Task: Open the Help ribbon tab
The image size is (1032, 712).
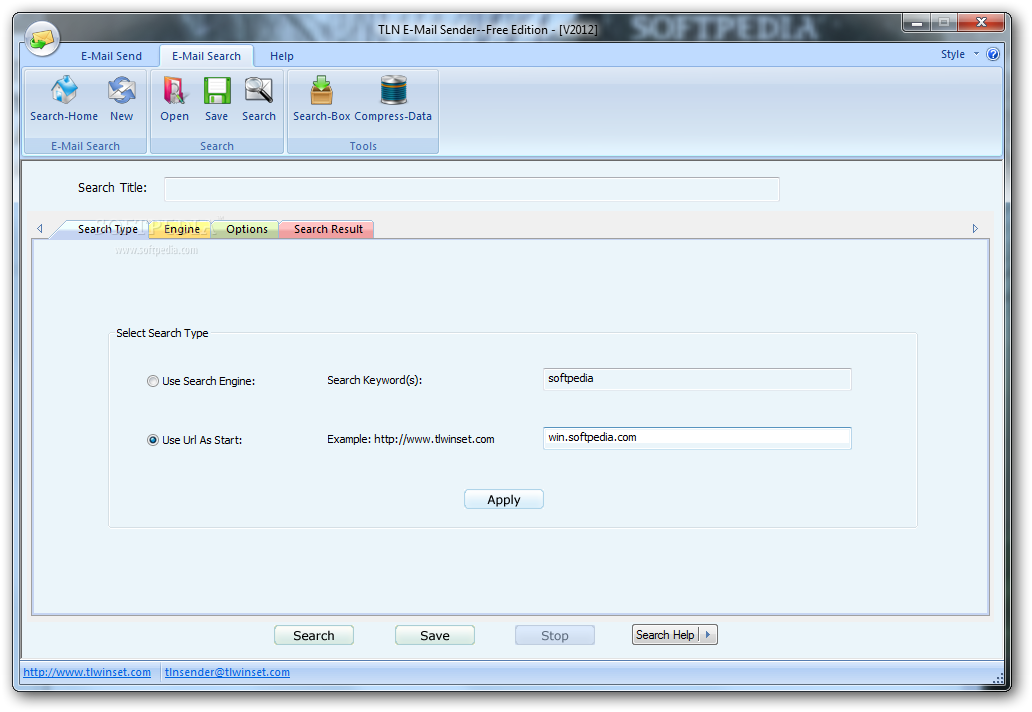Action: 282,57
